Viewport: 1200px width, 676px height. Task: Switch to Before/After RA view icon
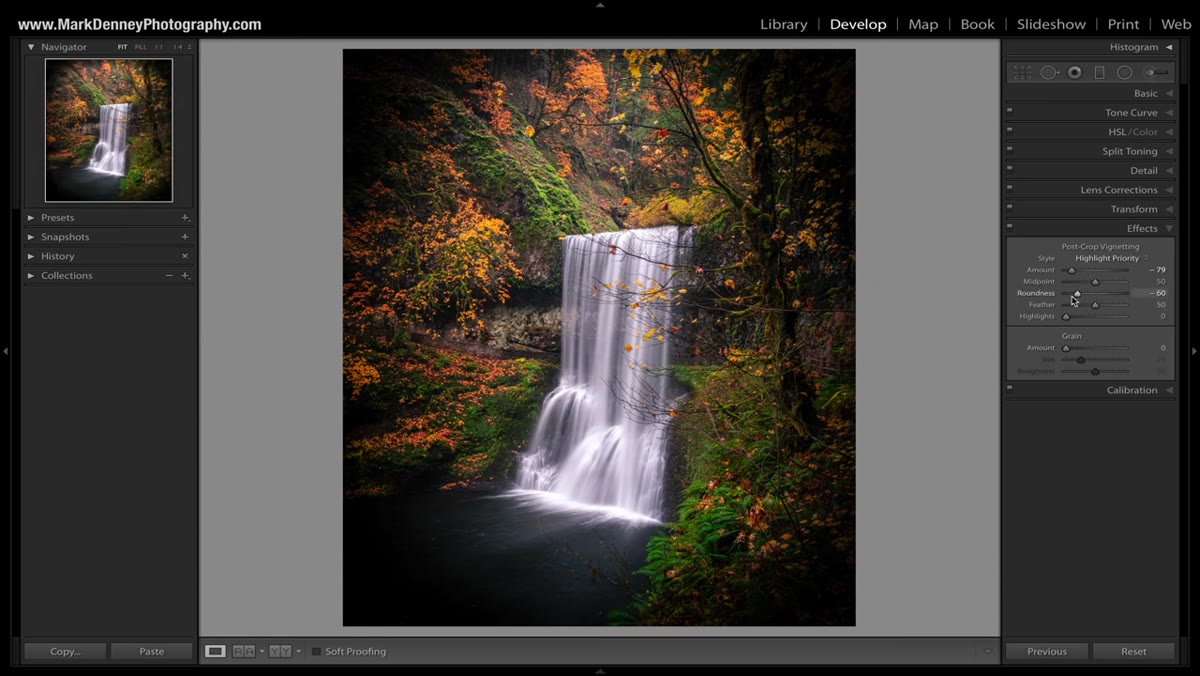[x=244, y=651]
